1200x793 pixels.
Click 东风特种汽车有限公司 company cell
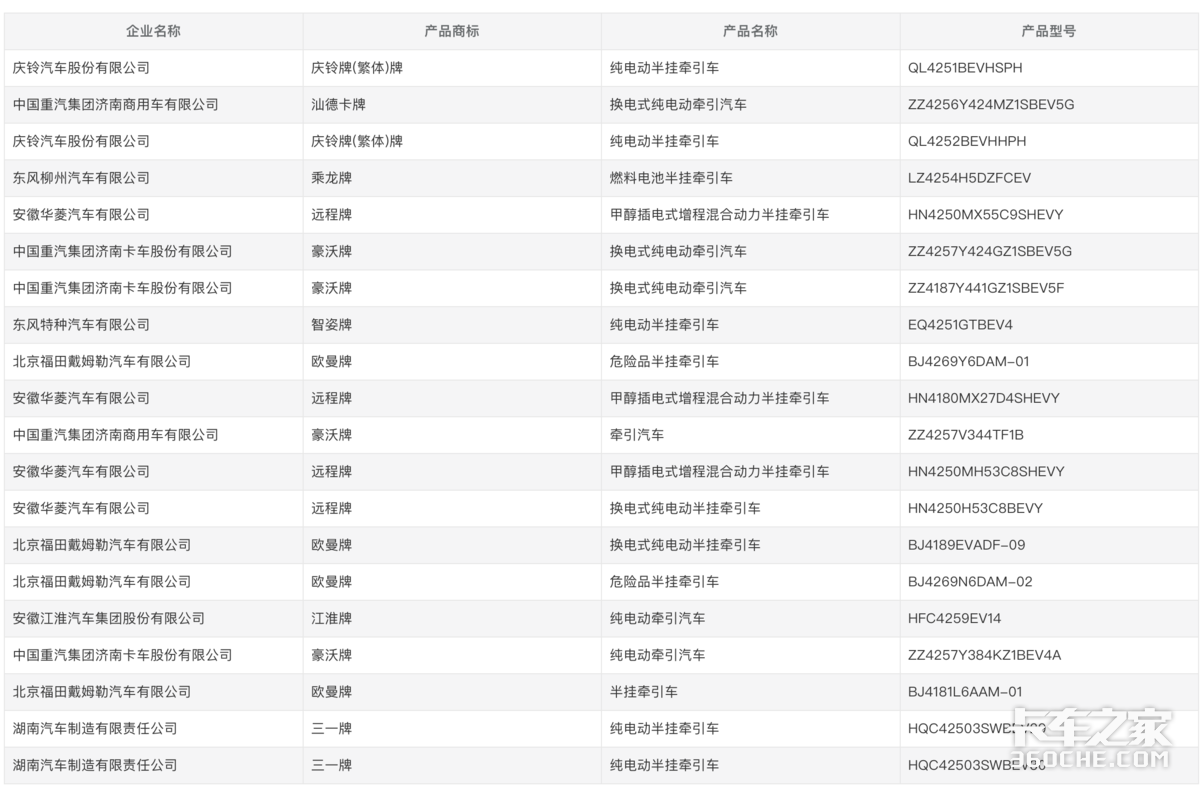(81, 325)
